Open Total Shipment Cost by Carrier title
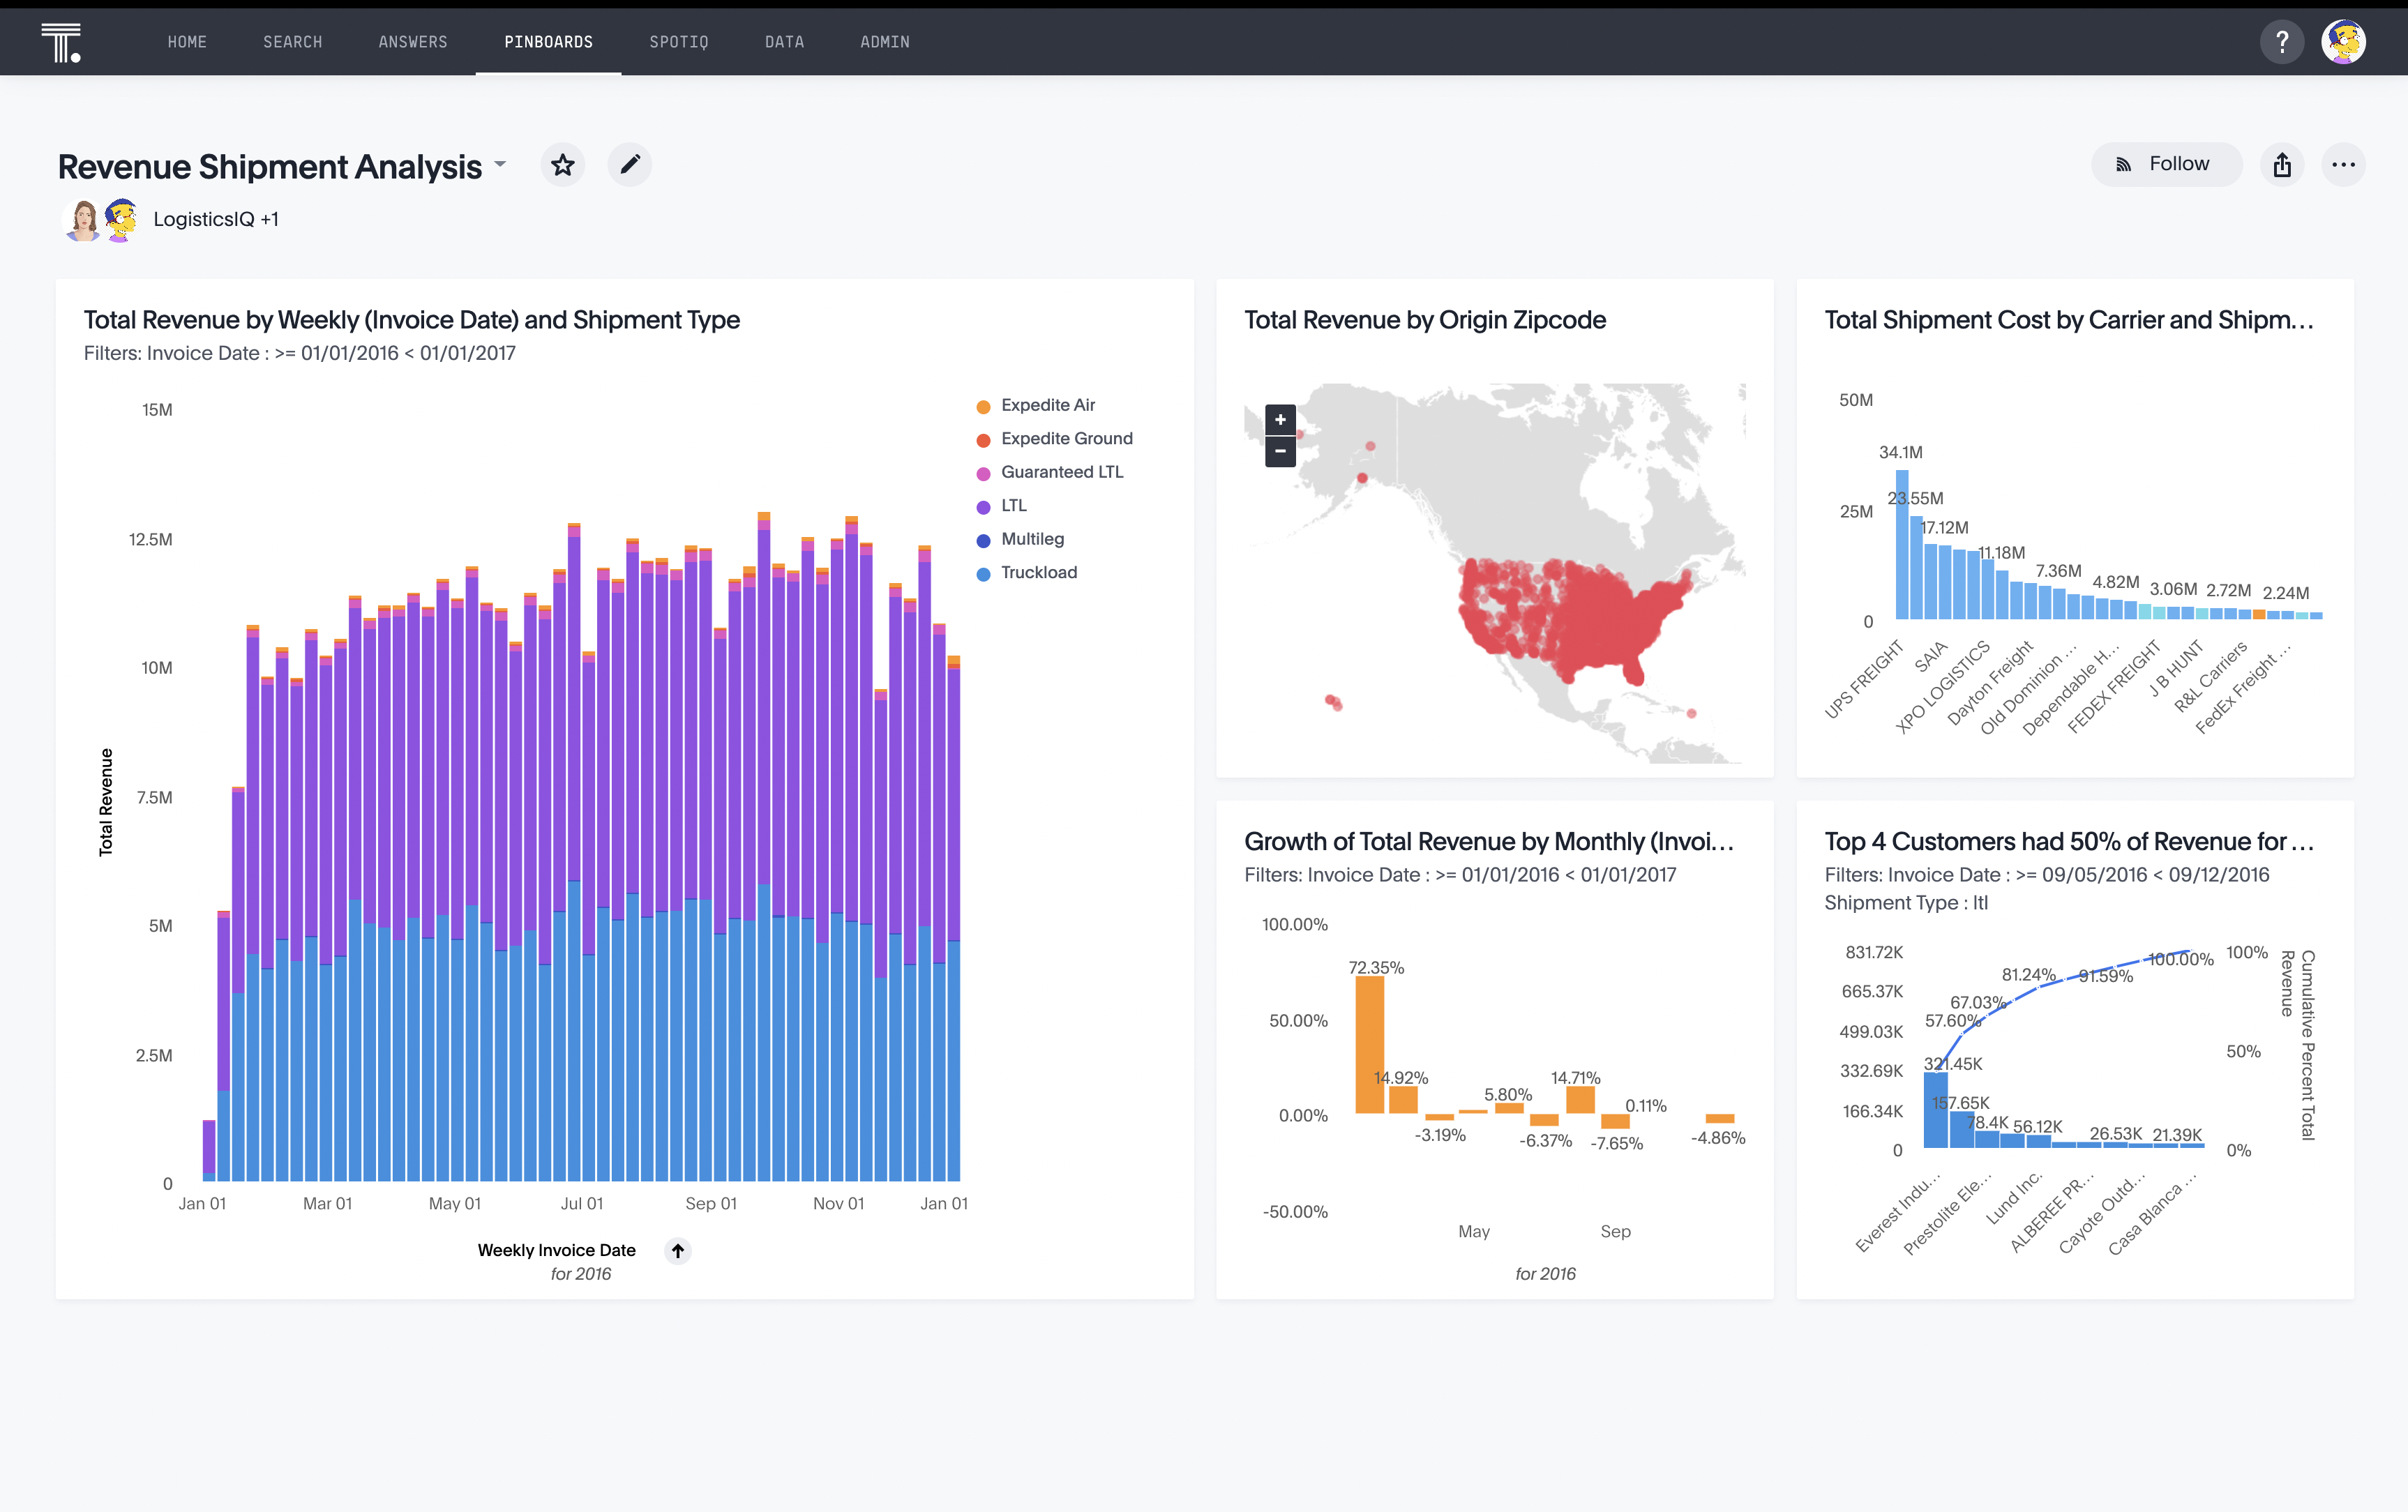 coord(2069,320)
